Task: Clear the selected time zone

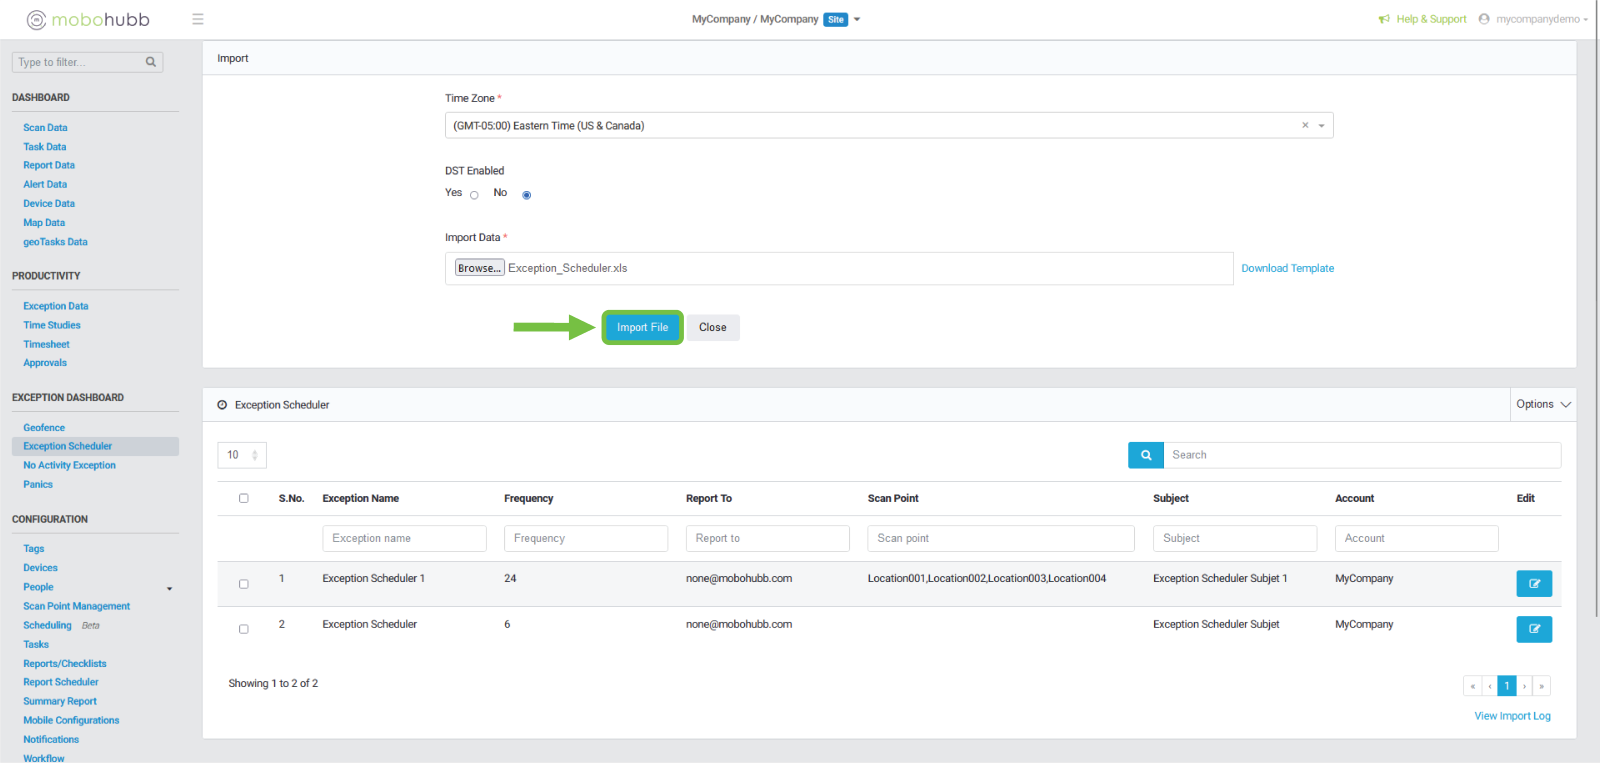Action: [x=1305, y=126]
